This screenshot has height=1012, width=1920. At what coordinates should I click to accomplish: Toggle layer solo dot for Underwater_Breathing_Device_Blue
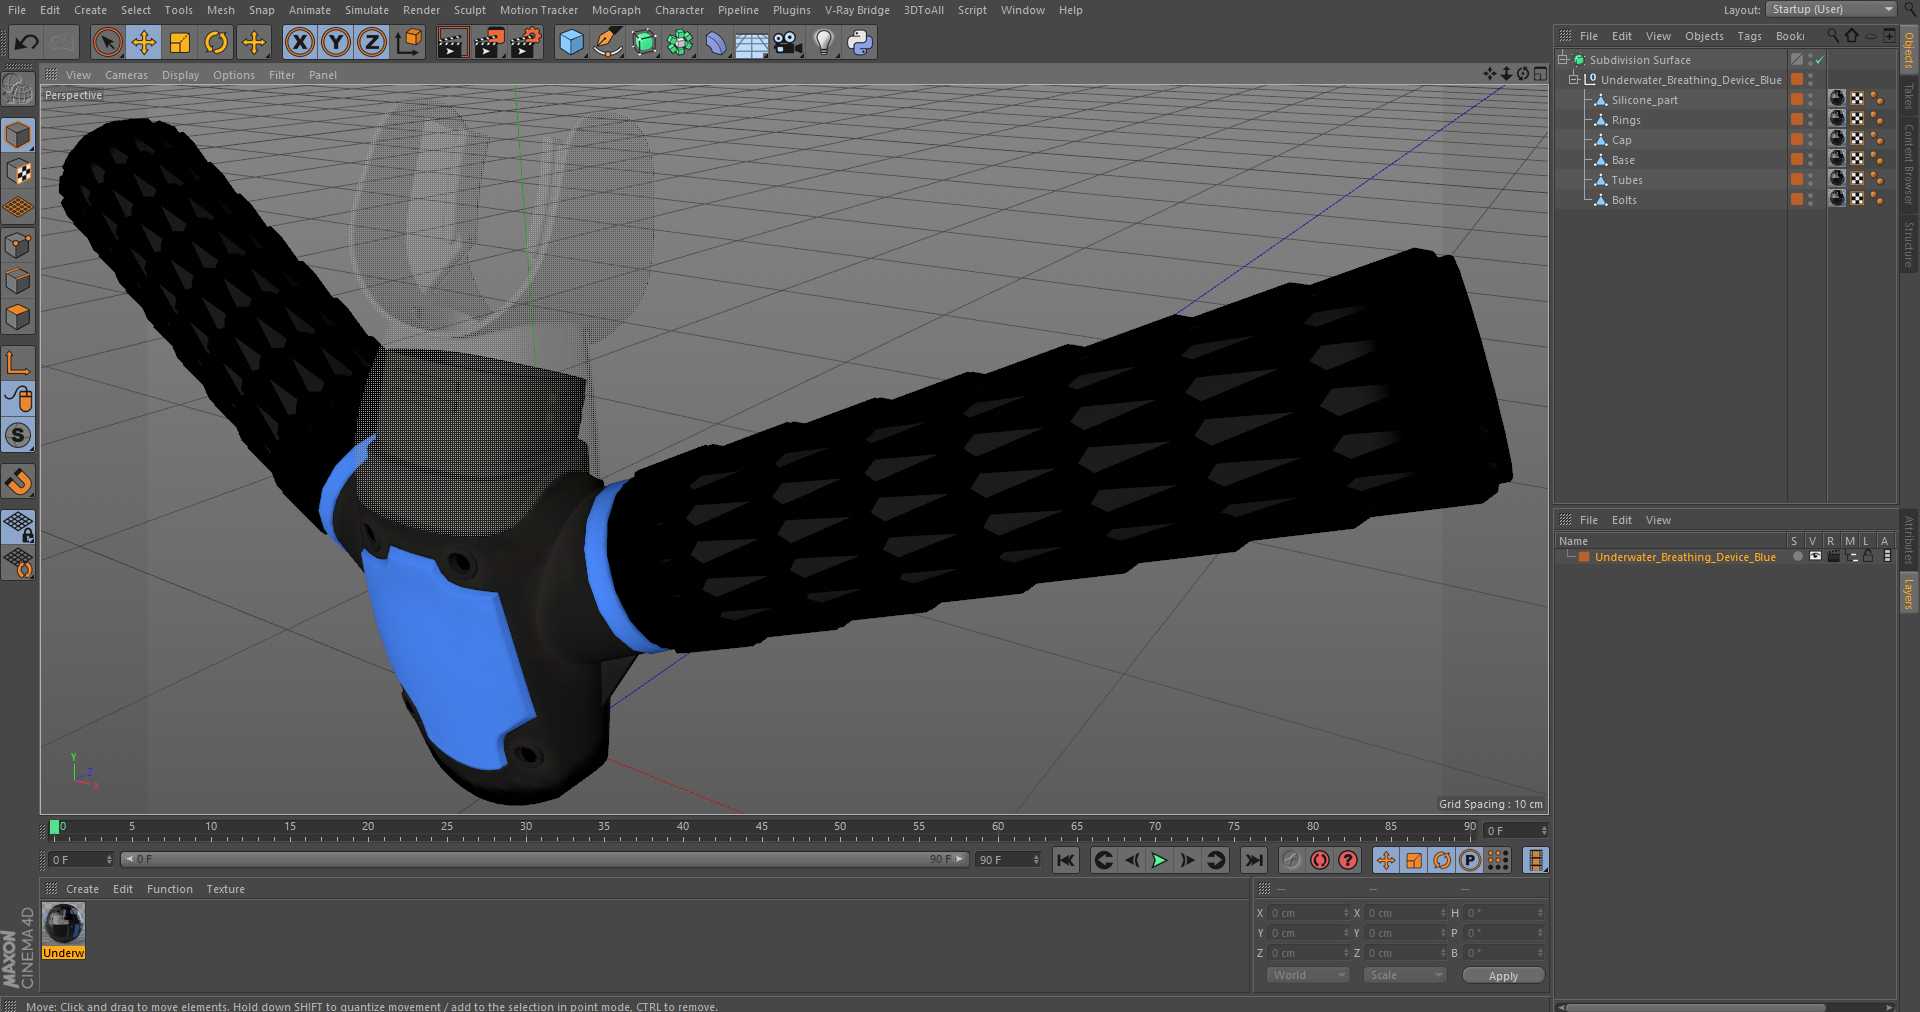[x=1798, y=557]
